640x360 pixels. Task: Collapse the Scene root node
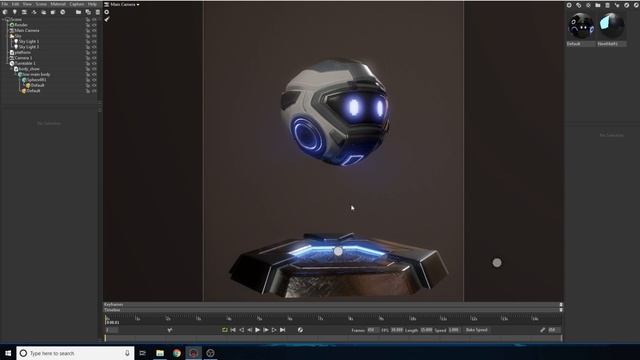pos(3,19)
